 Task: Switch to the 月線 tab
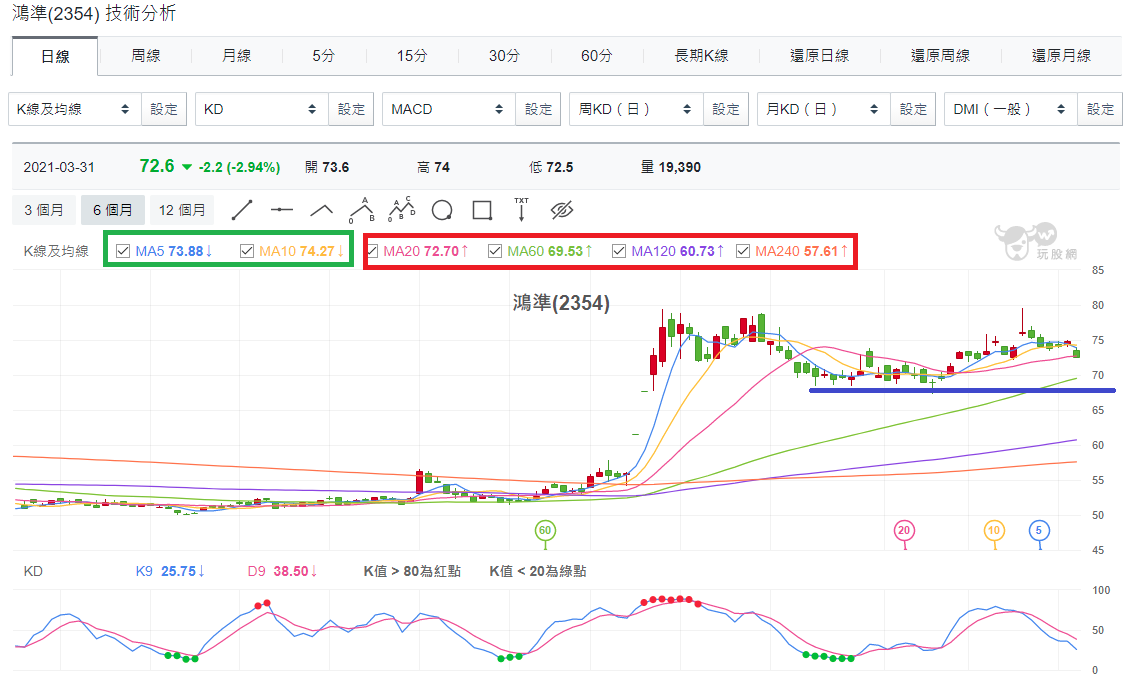click(236, 56)
